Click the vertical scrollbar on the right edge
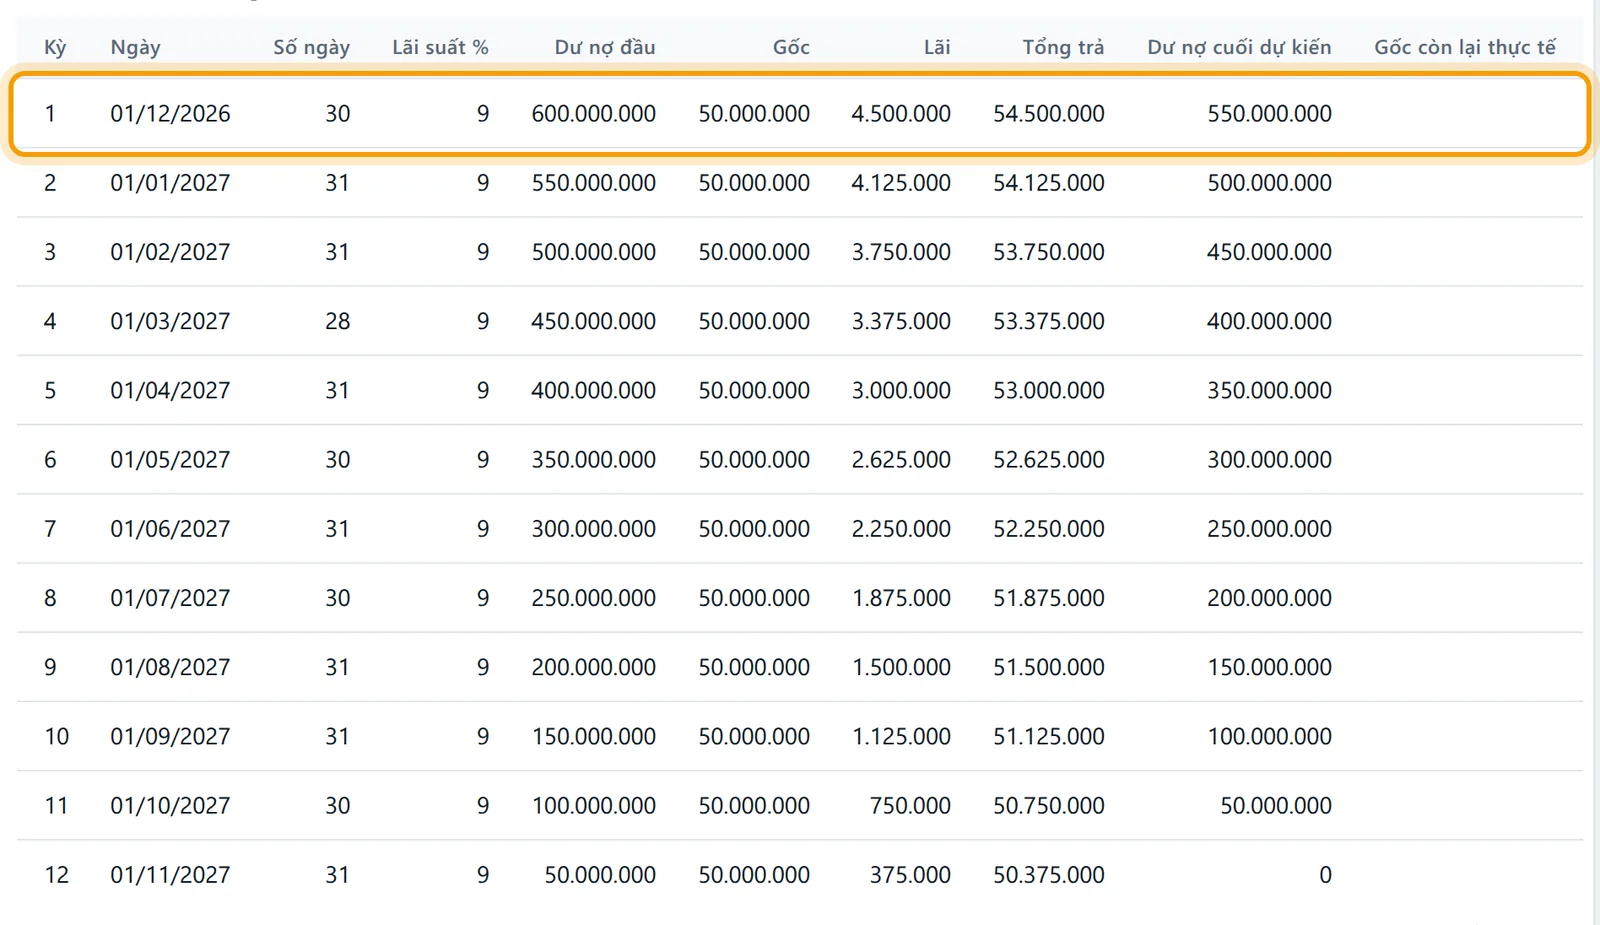Screen dimensions: 1600x925 pos(1596,462)
